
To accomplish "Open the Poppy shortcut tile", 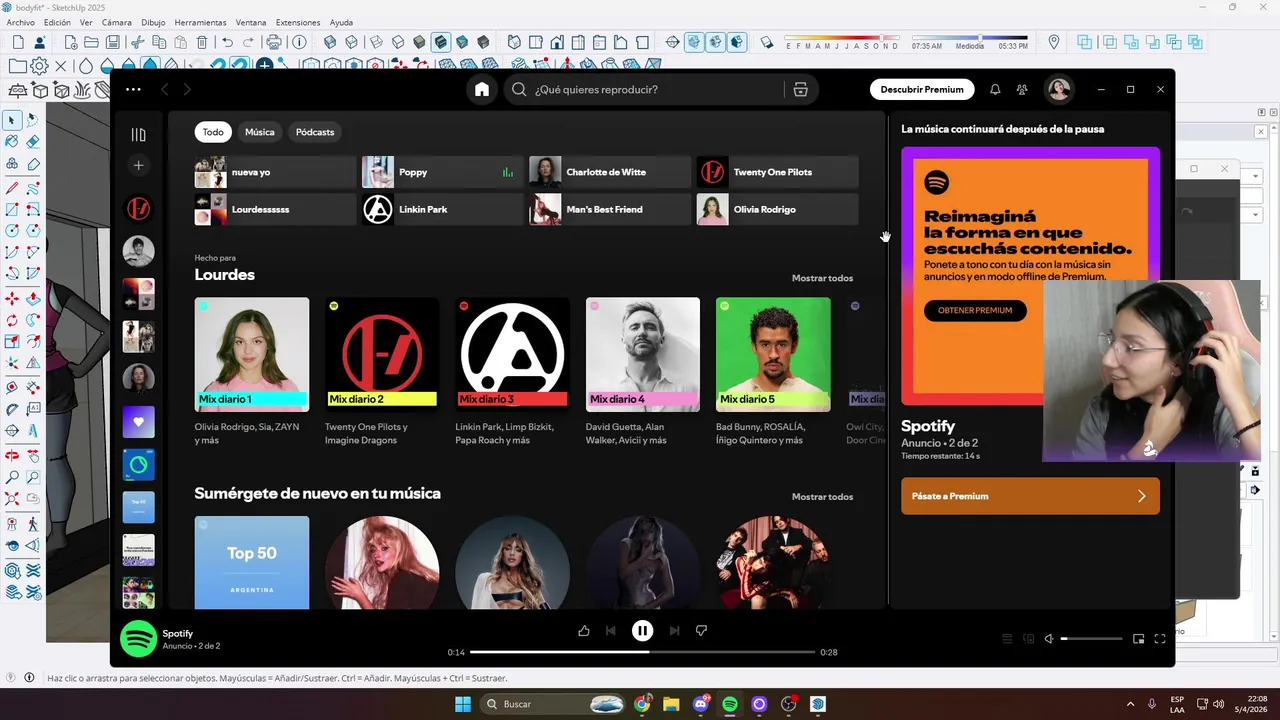I will point(443,172).
